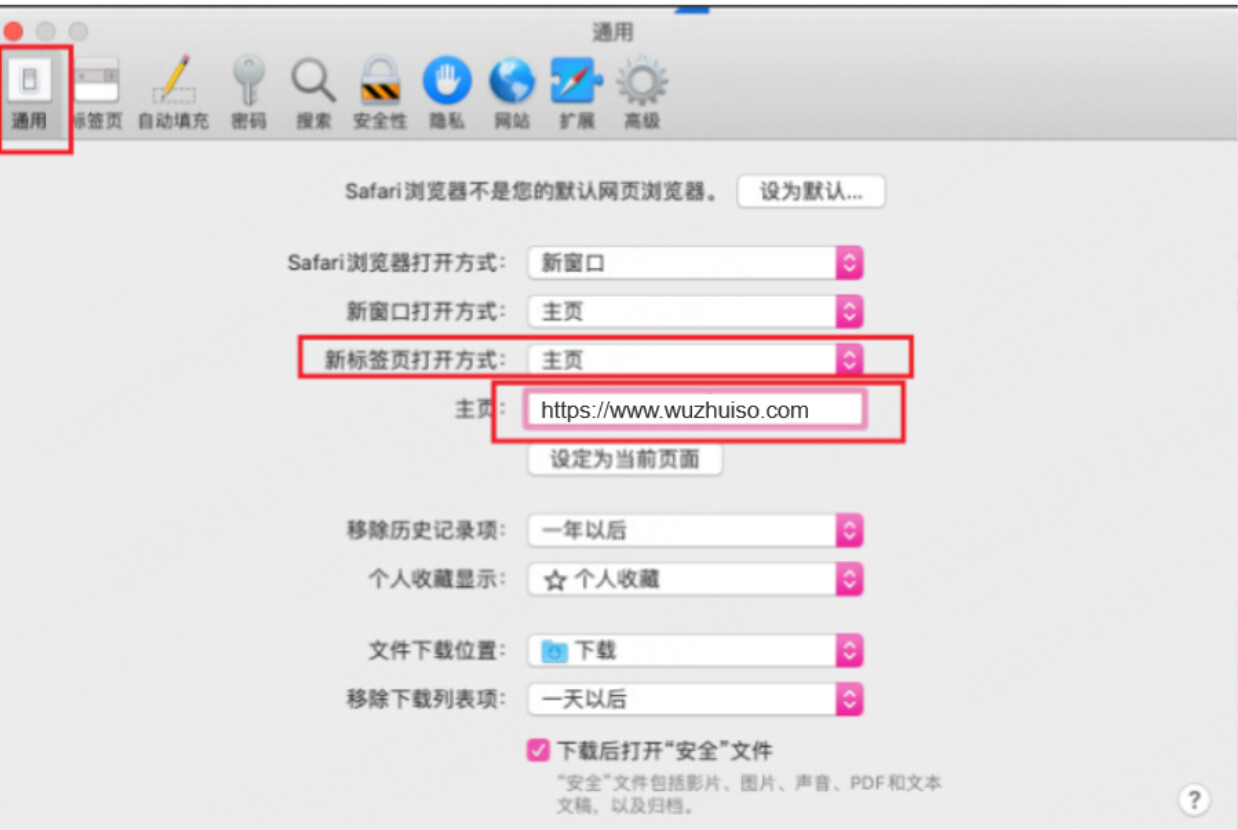Open the 扩展 (Extensions) puzzle icon

[x=577, y=94]
